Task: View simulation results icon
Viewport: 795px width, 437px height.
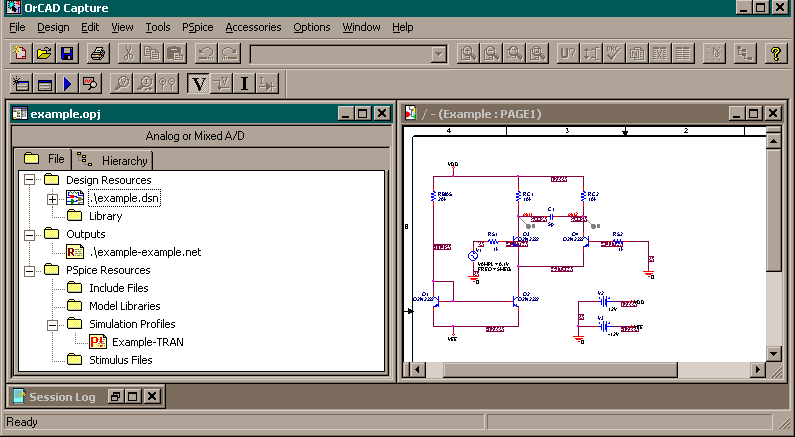Action: [90, 84]
